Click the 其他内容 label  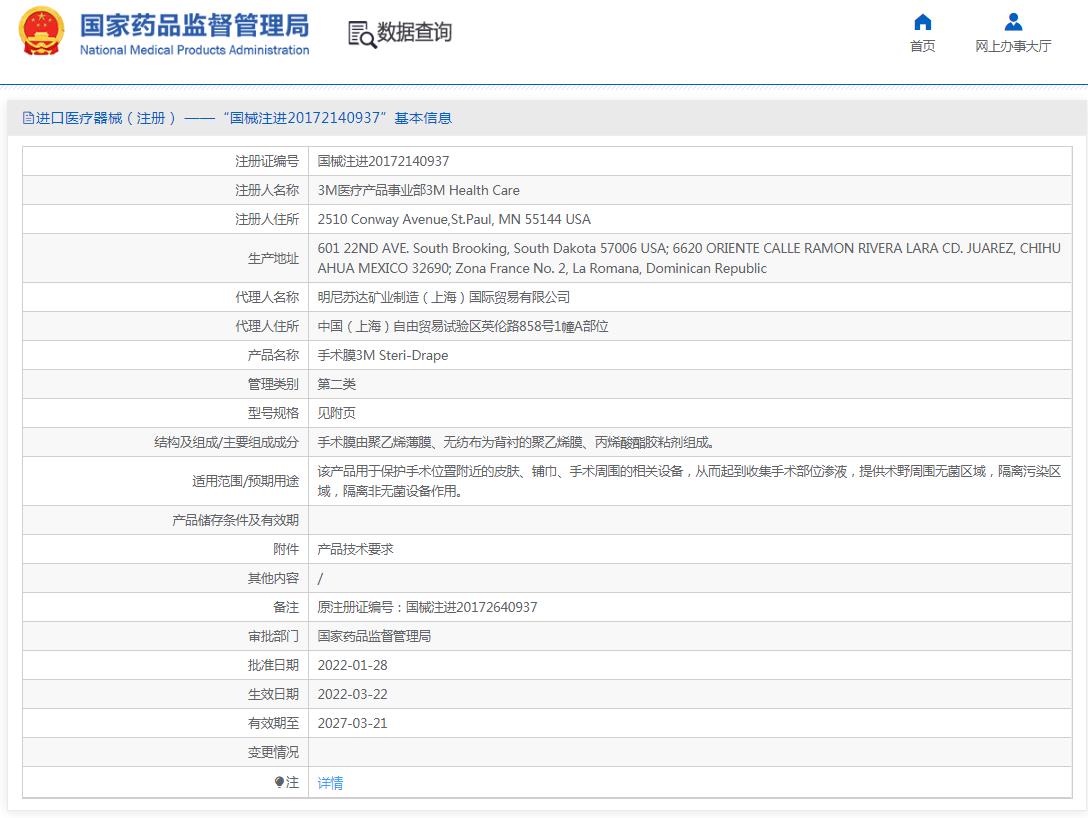pyautogui.click(x=273, y=579)
